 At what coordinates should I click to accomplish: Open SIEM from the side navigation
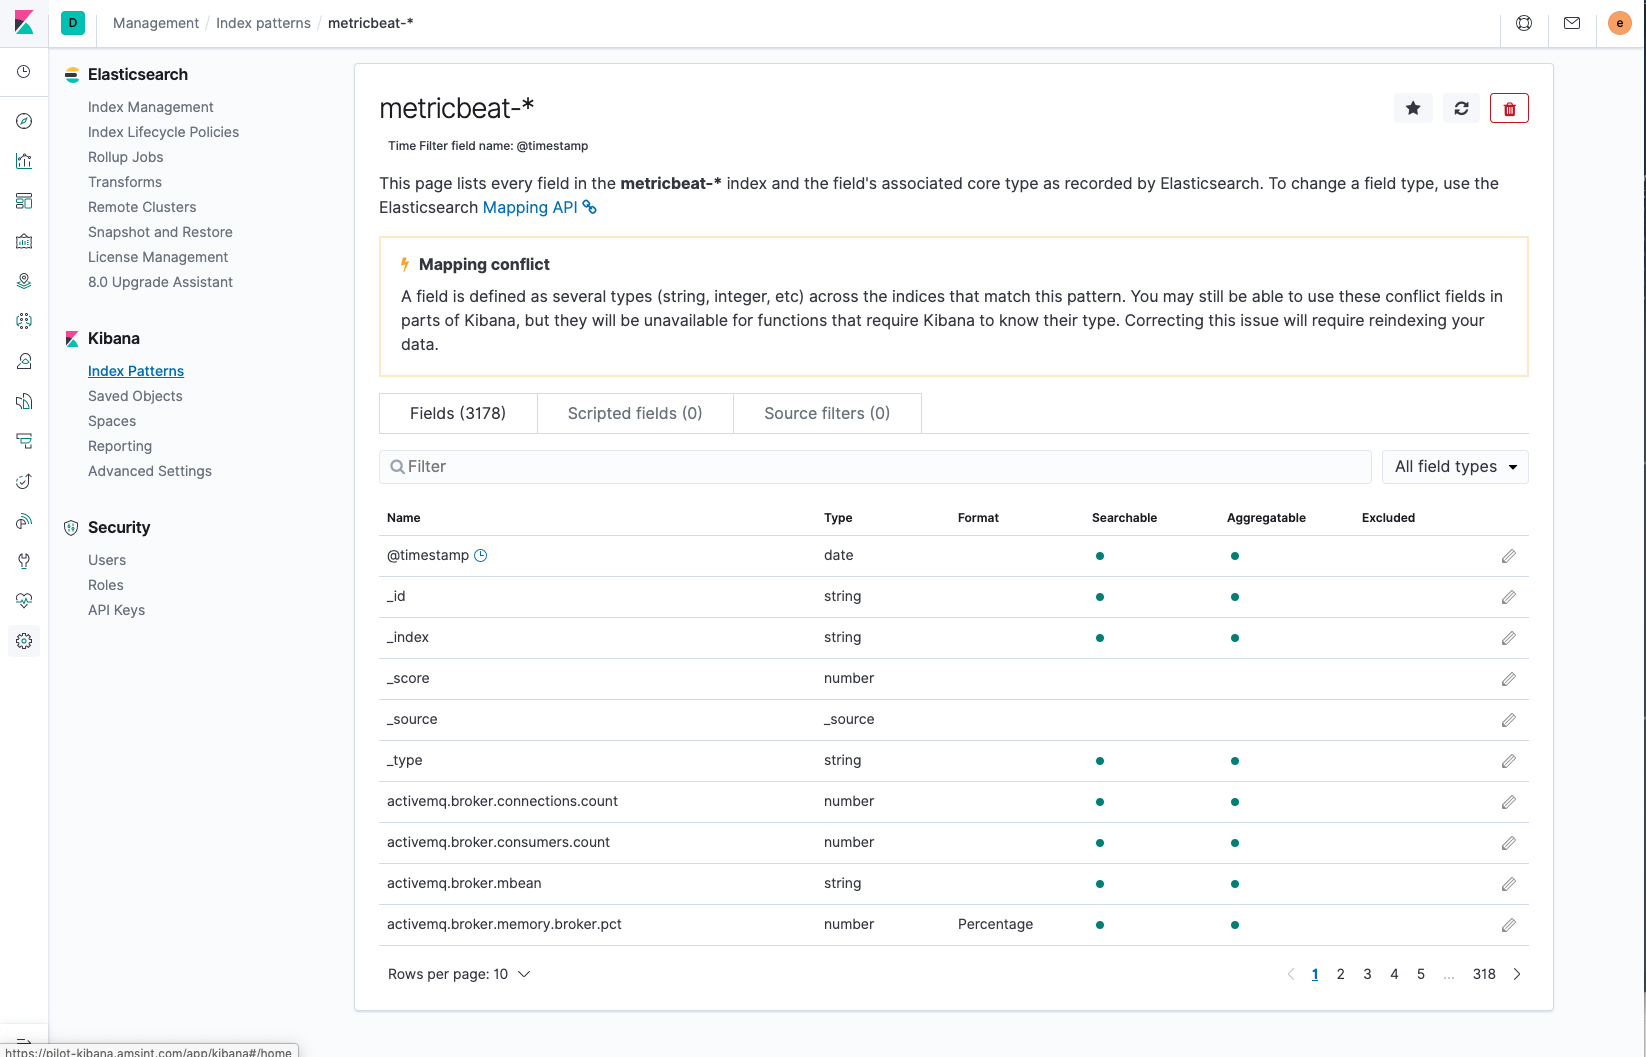coord(24,521)
